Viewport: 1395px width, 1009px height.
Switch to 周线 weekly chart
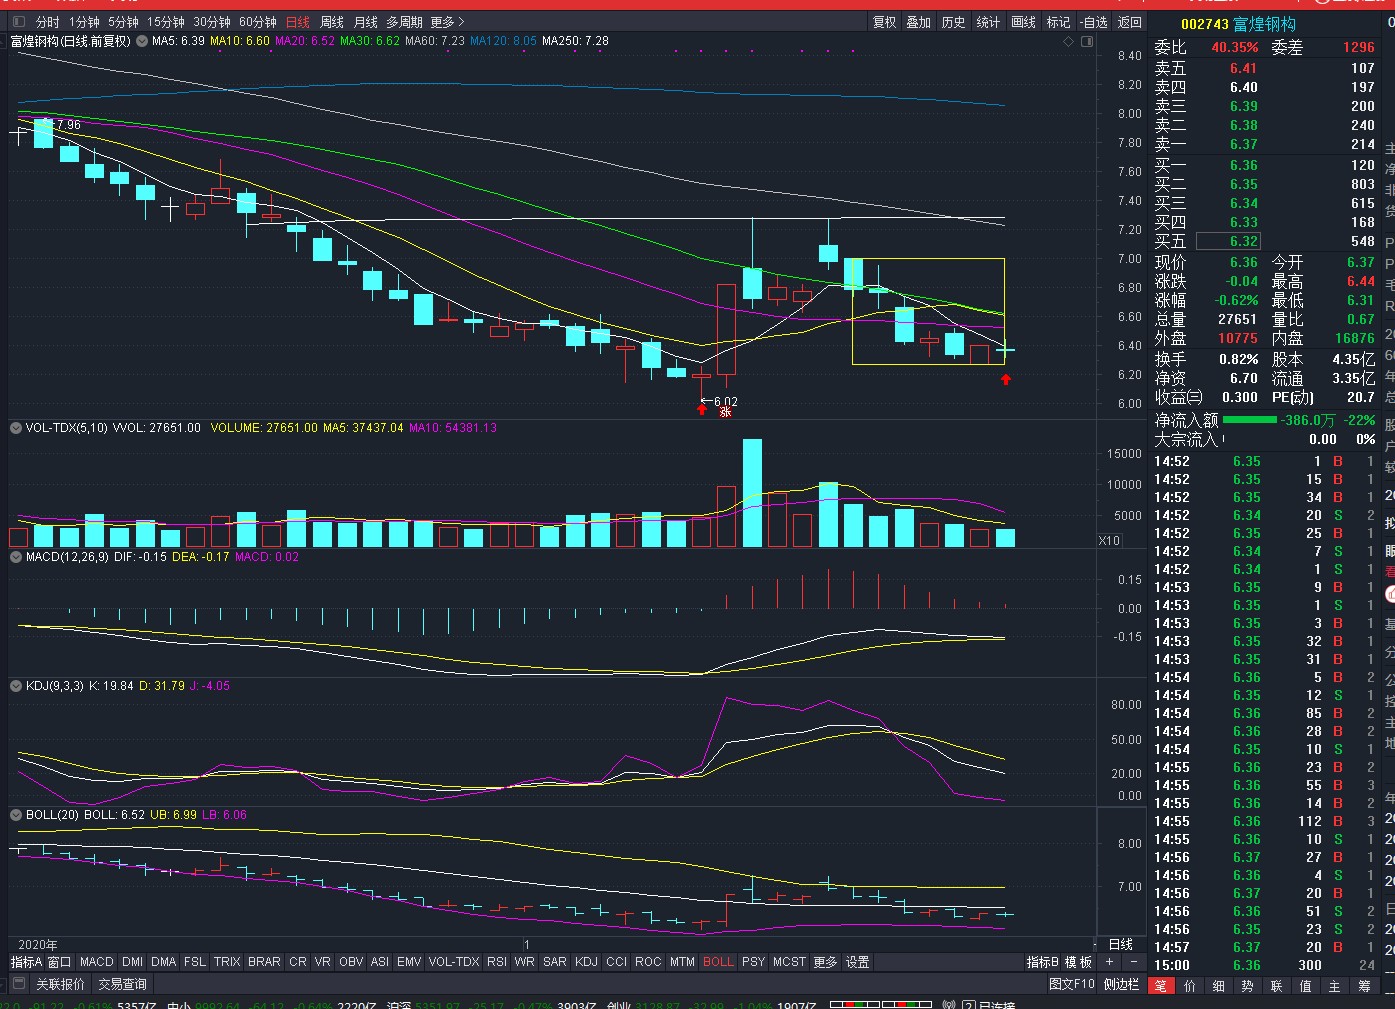point(332,22)
